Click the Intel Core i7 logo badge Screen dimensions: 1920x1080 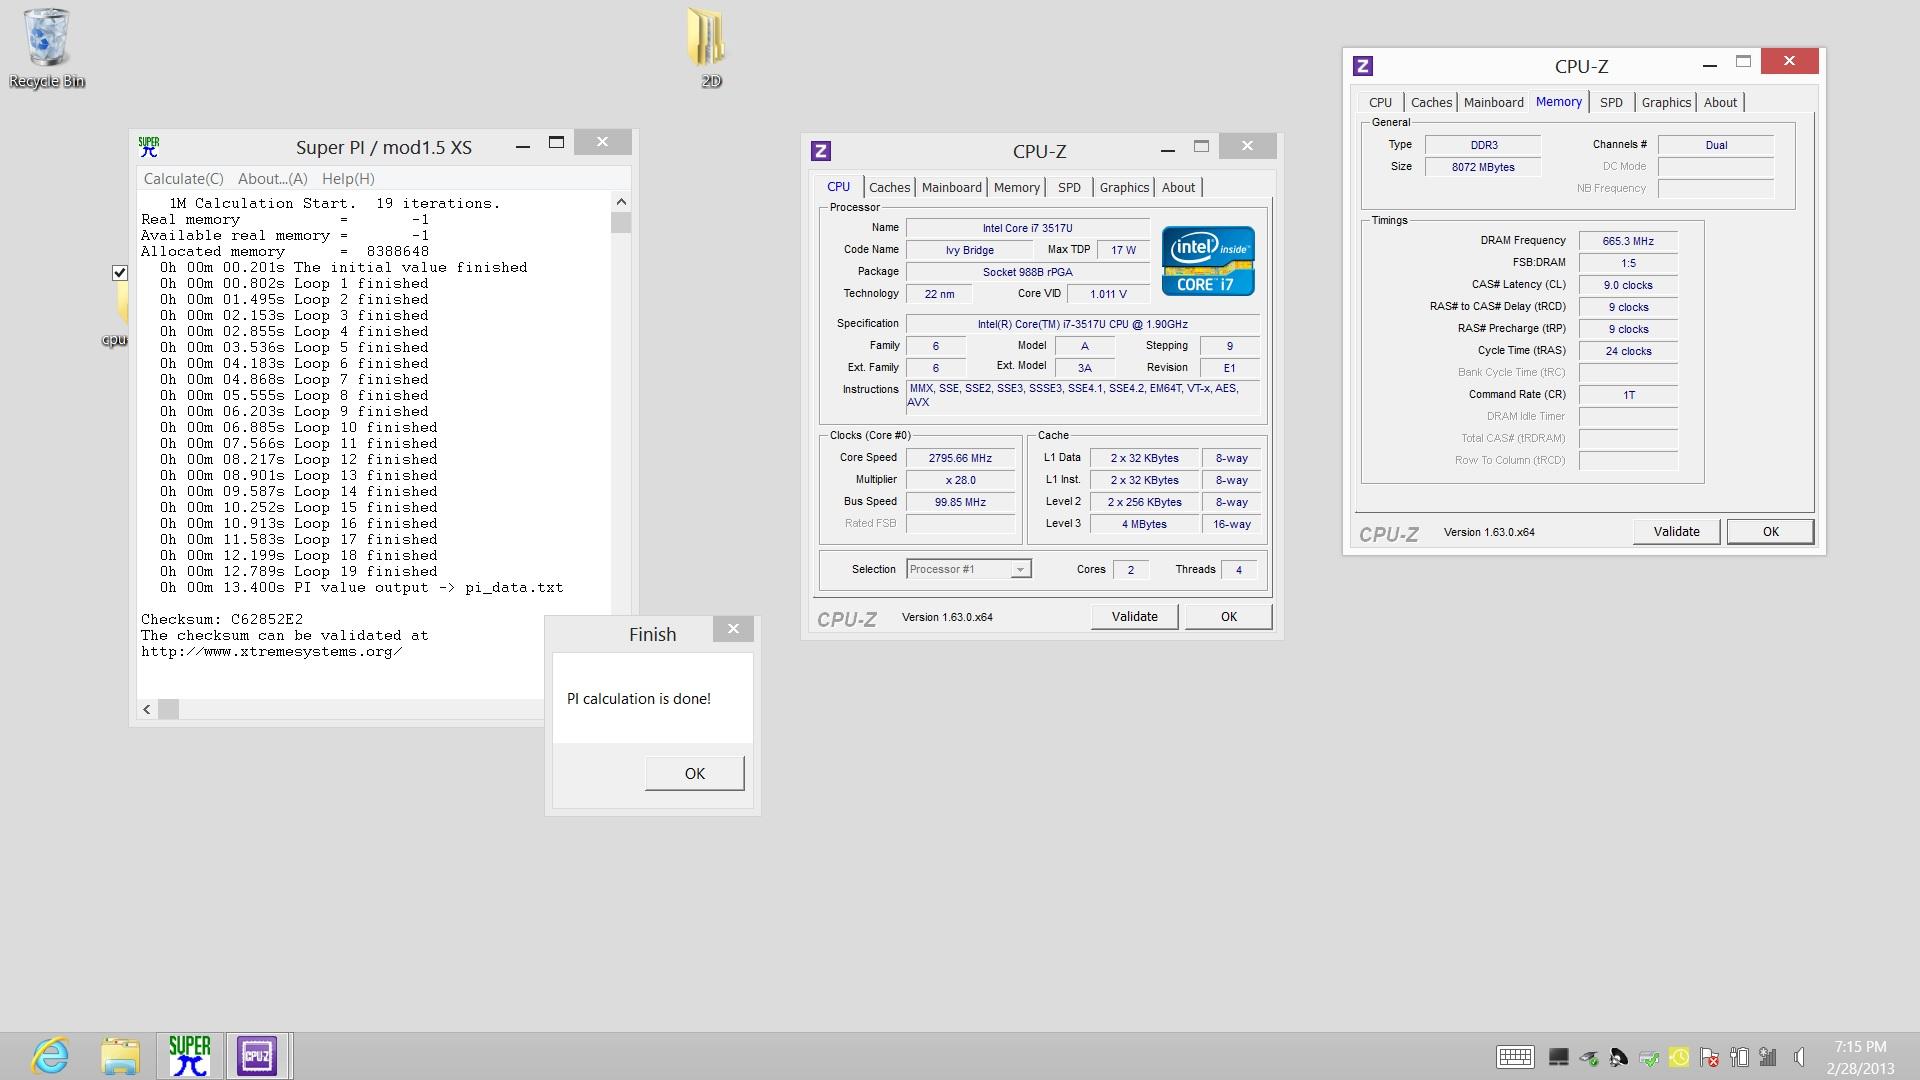pyautogui.click(x=1208, y=261)
